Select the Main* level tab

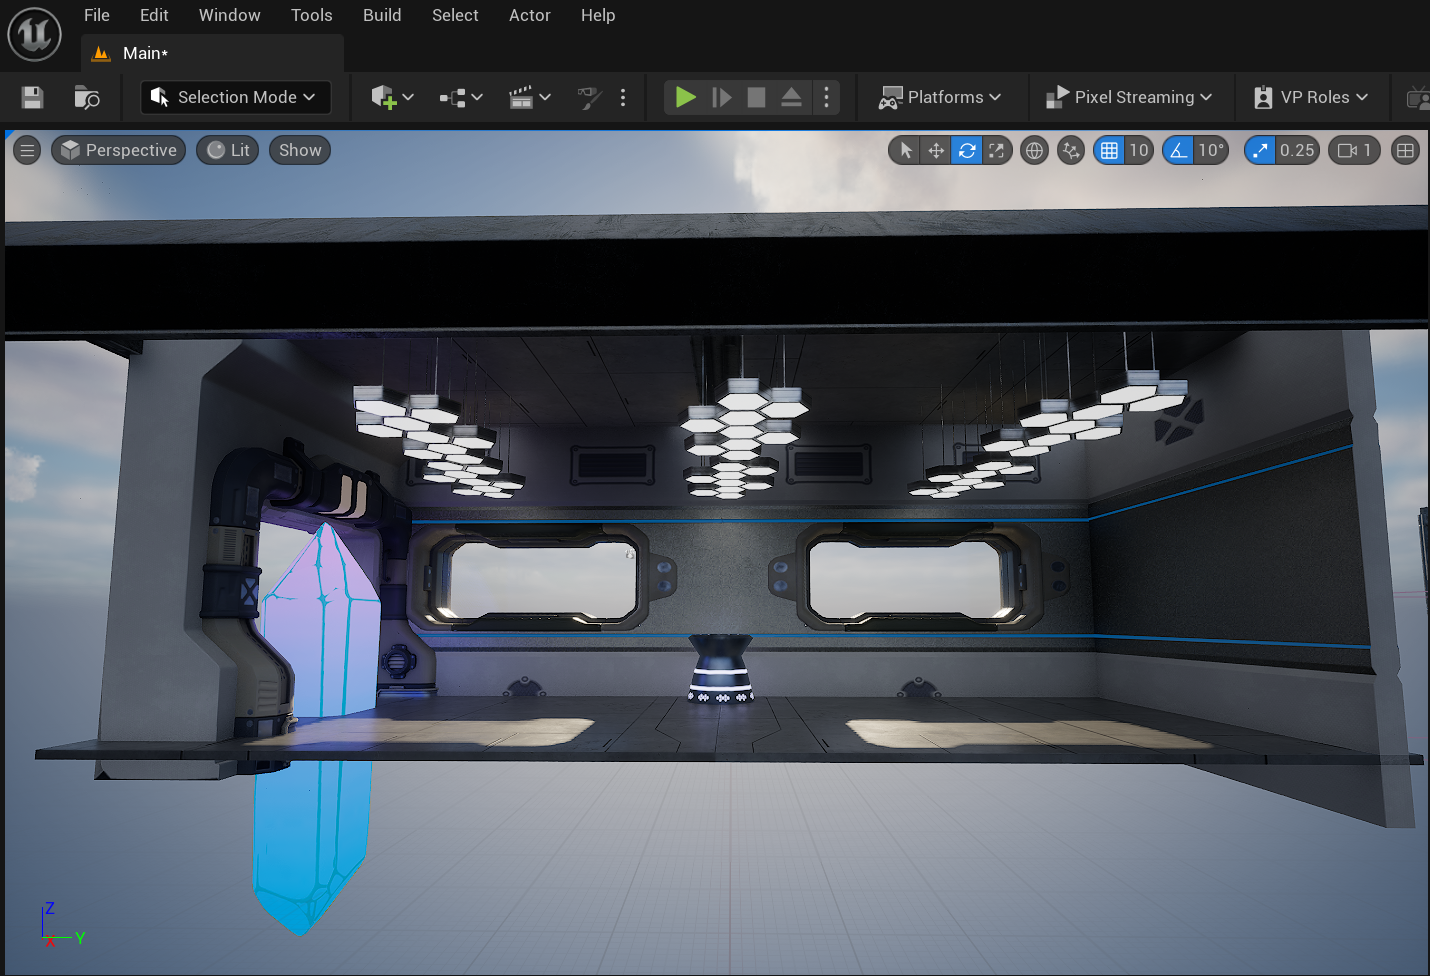click(x=212, y=53)
